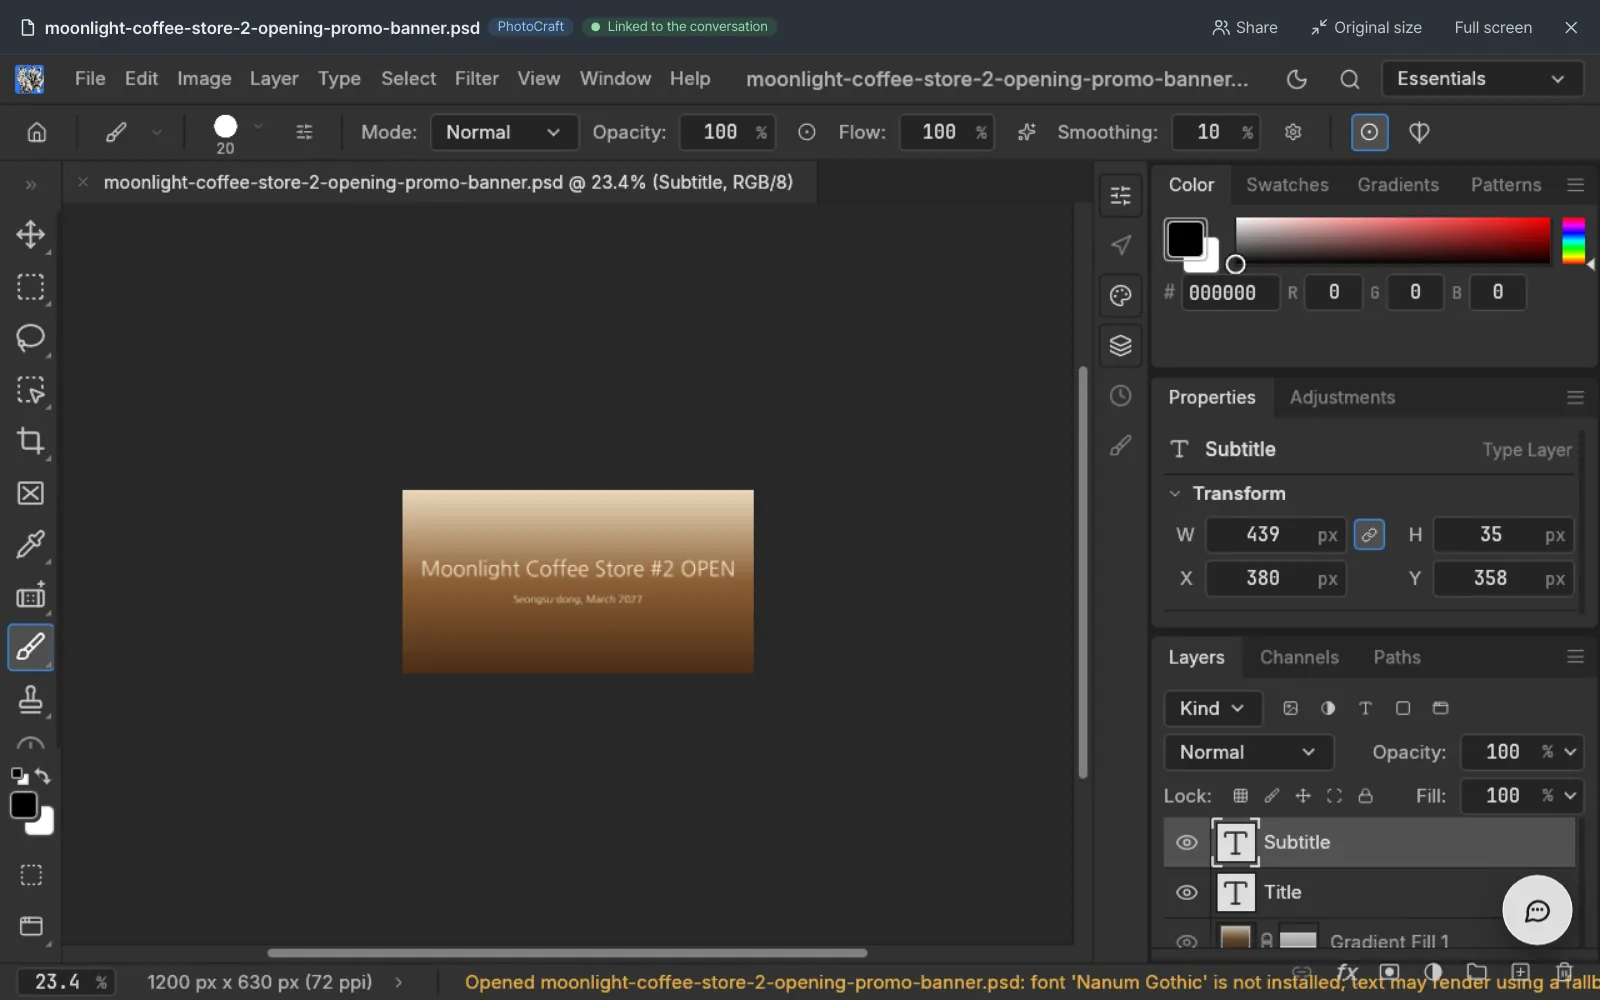This screenshot has height=1000, width=1600.
Task: Click the hex color input field
Action: coord(1230,292)
